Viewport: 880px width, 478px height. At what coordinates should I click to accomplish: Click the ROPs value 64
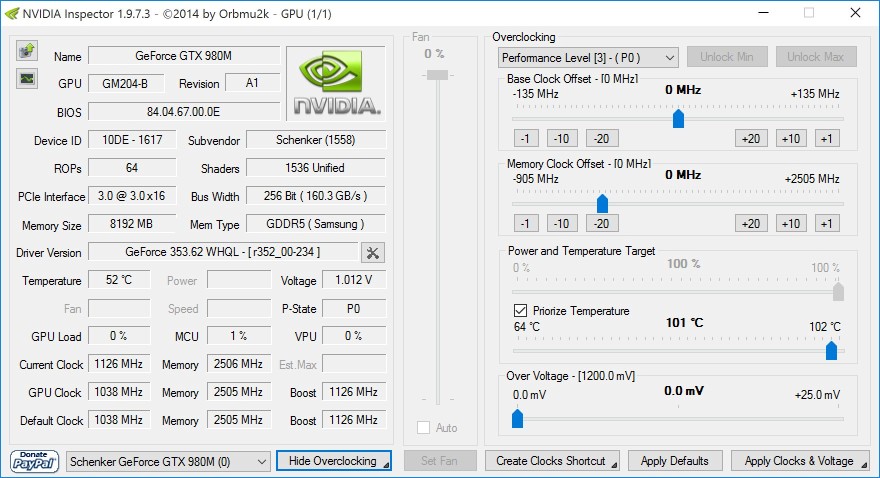(132, 168)
